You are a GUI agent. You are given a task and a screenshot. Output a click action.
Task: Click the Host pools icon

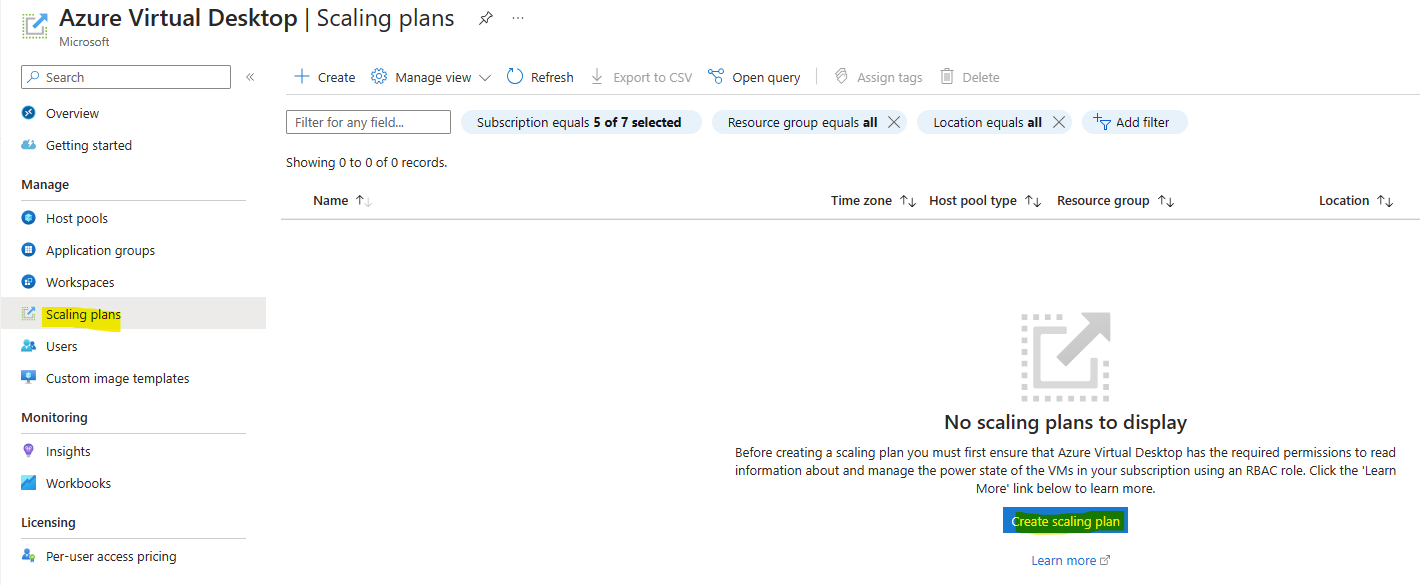coord(28,218)
